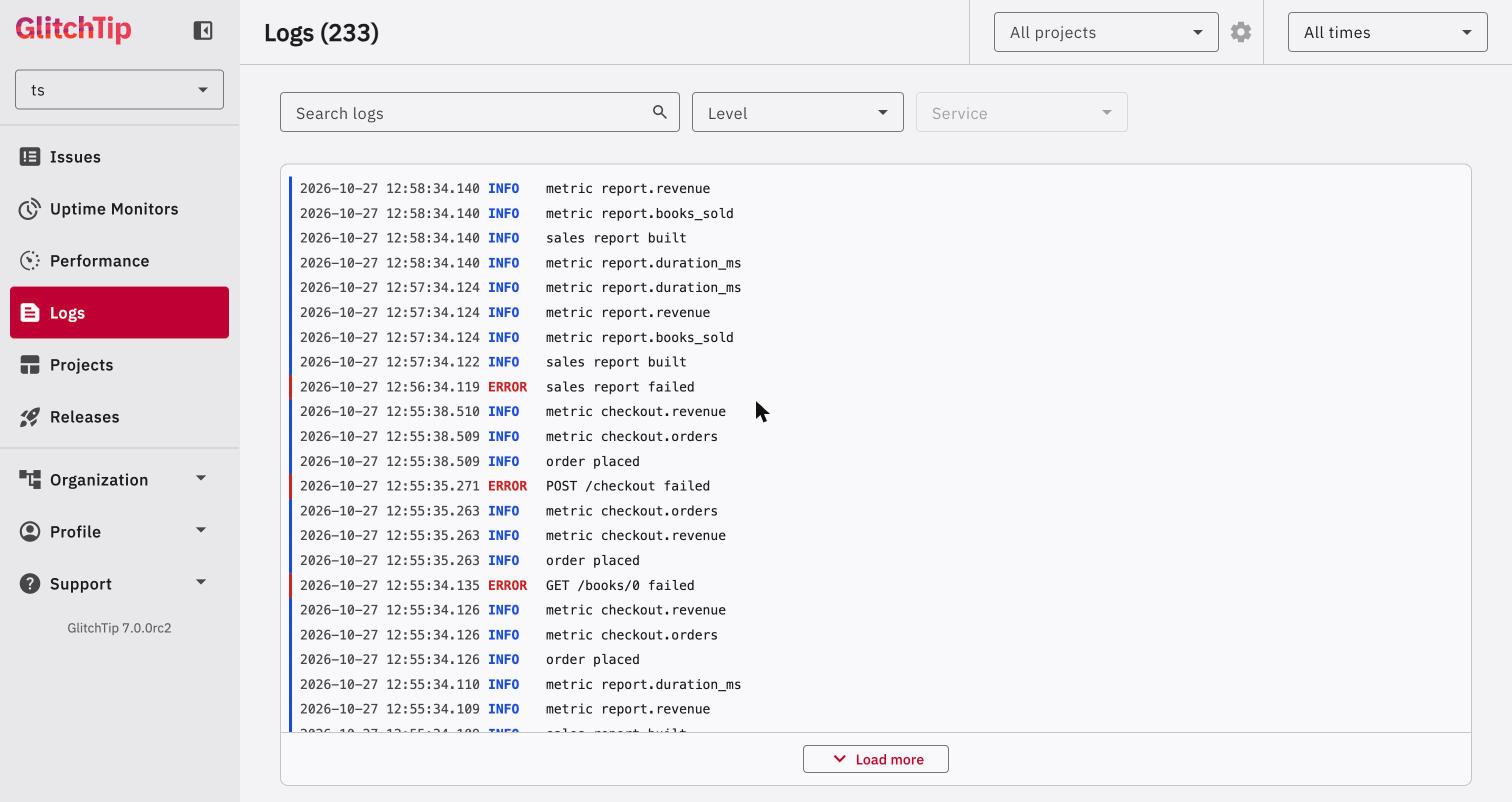1512x802 pixels.
Task: Click the Uptime Monitors icon
Action: (x=30, y=209)
